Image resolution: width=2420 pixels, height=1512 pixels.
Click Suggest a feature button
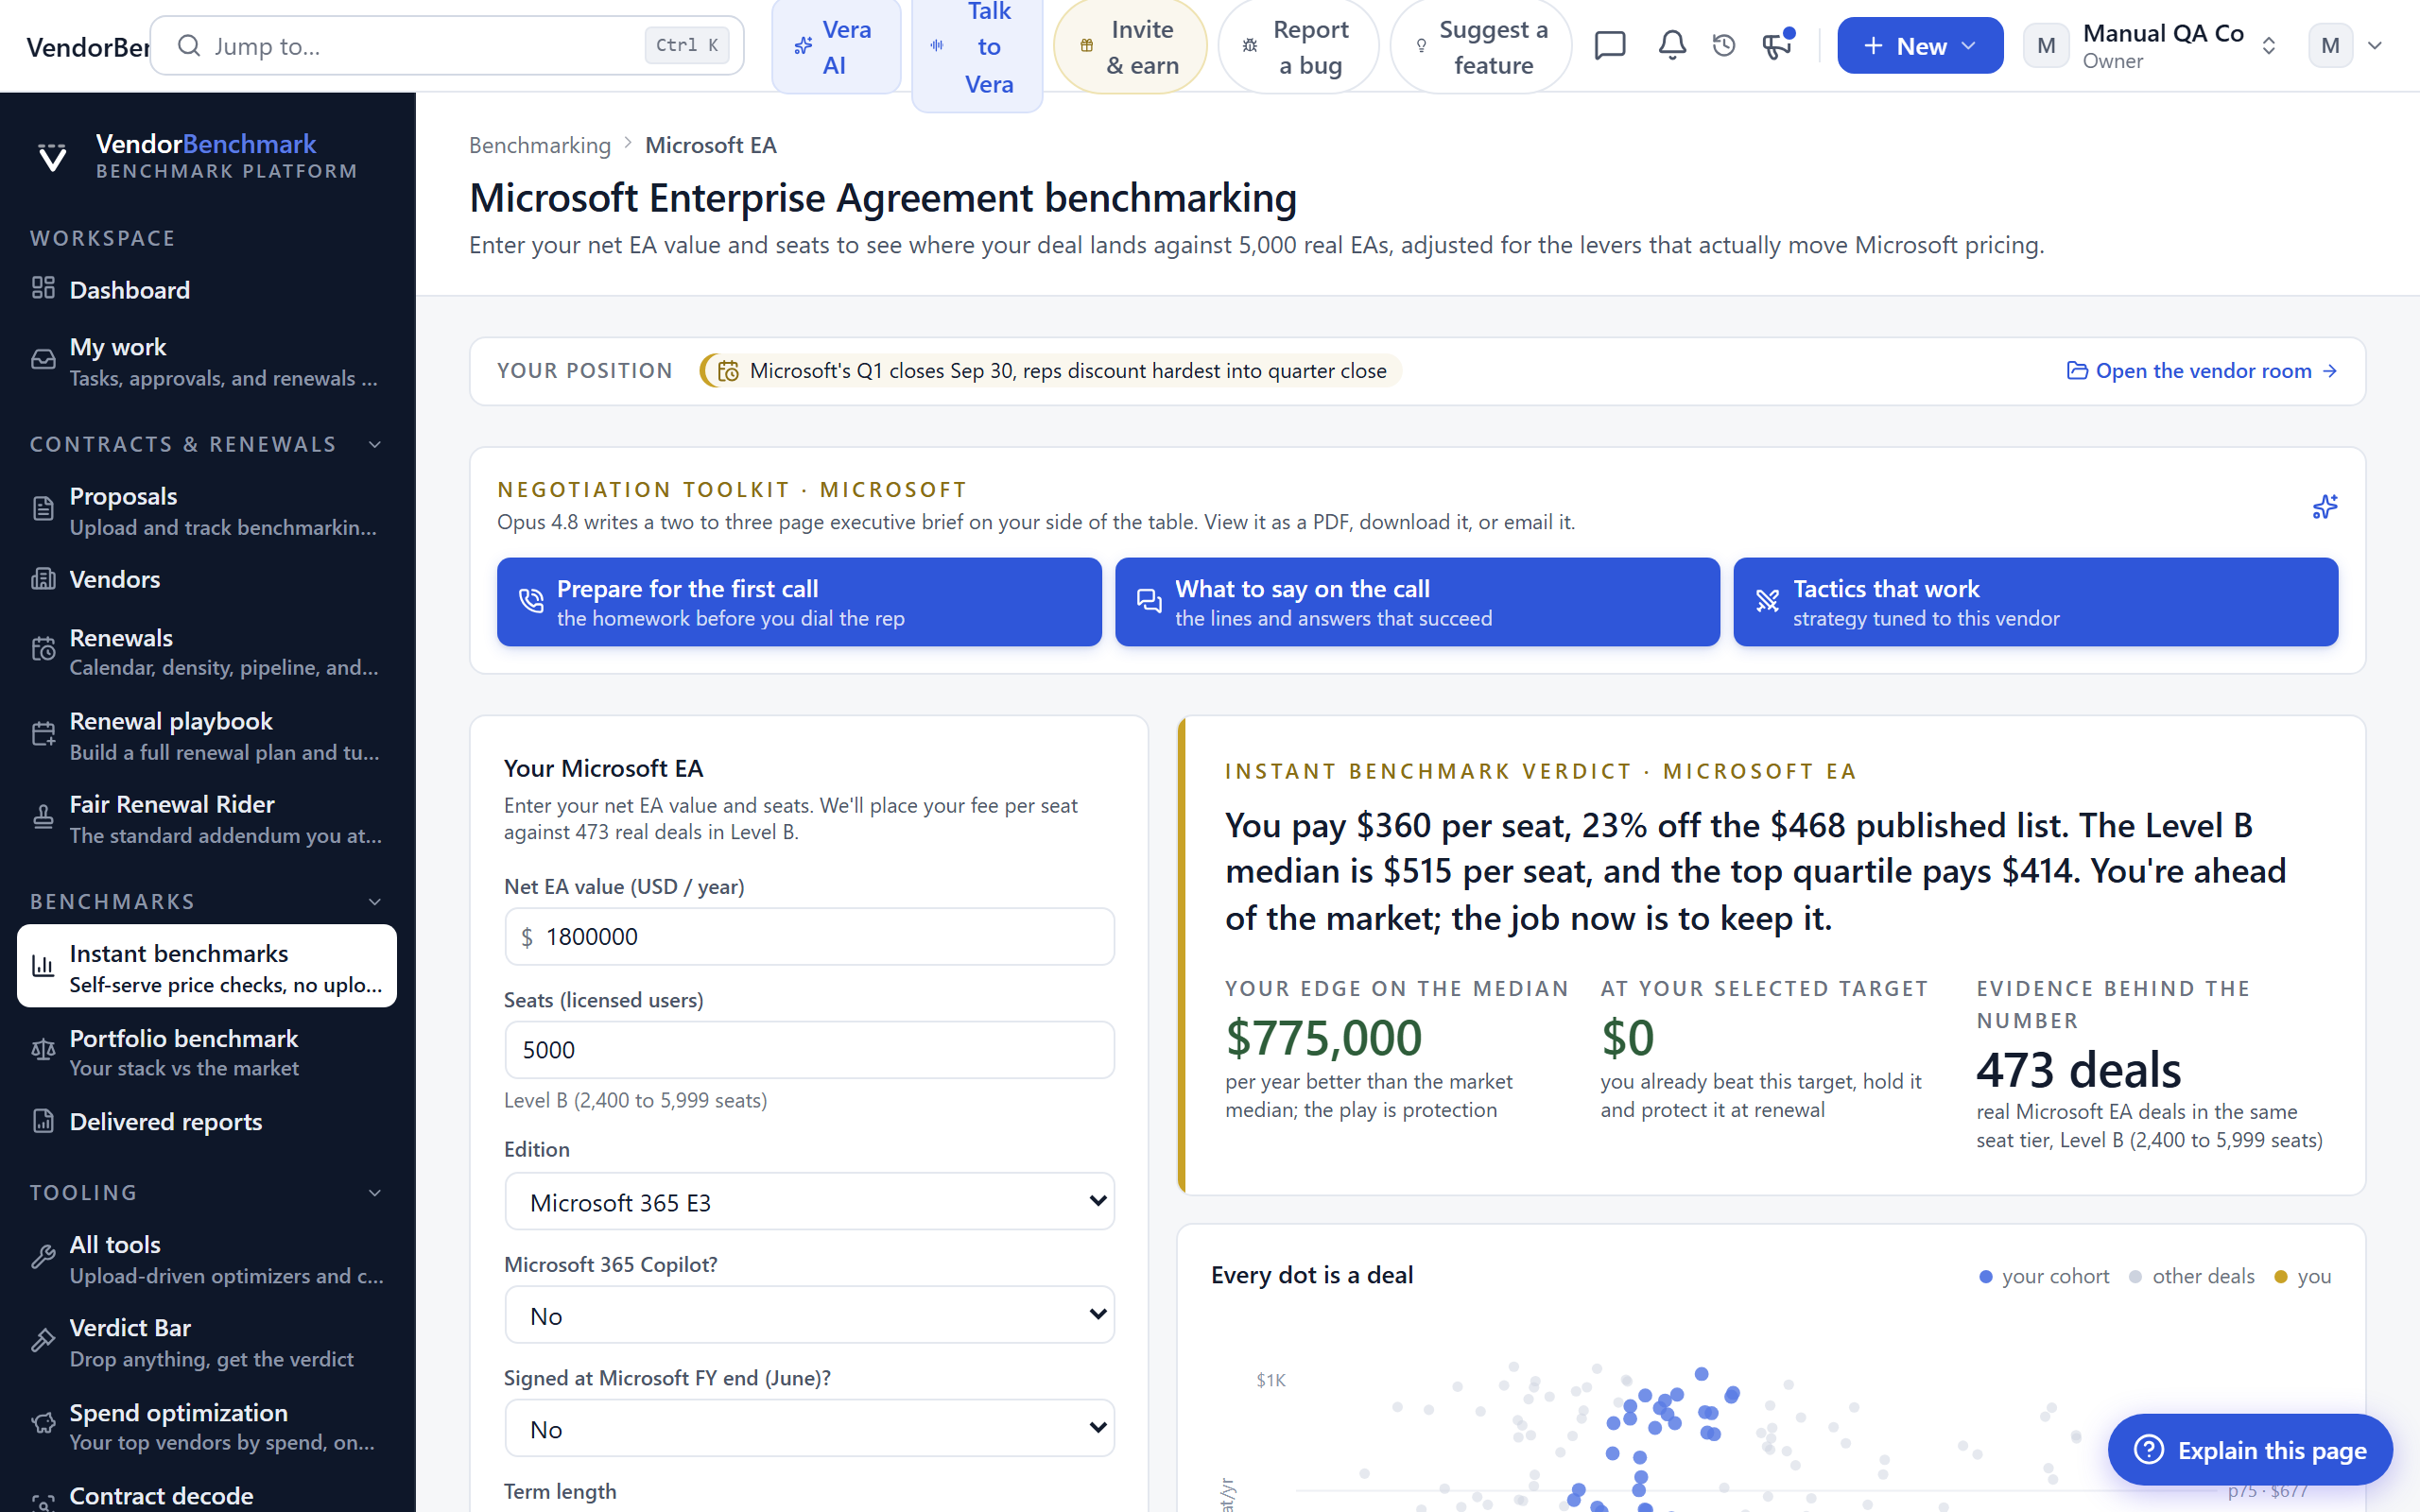(1481, 46)
